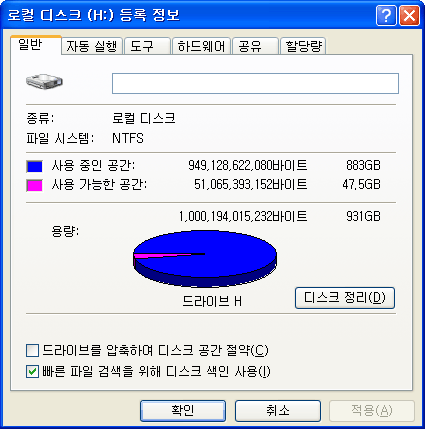Confirm with the 확인 button

pos(183,411)
